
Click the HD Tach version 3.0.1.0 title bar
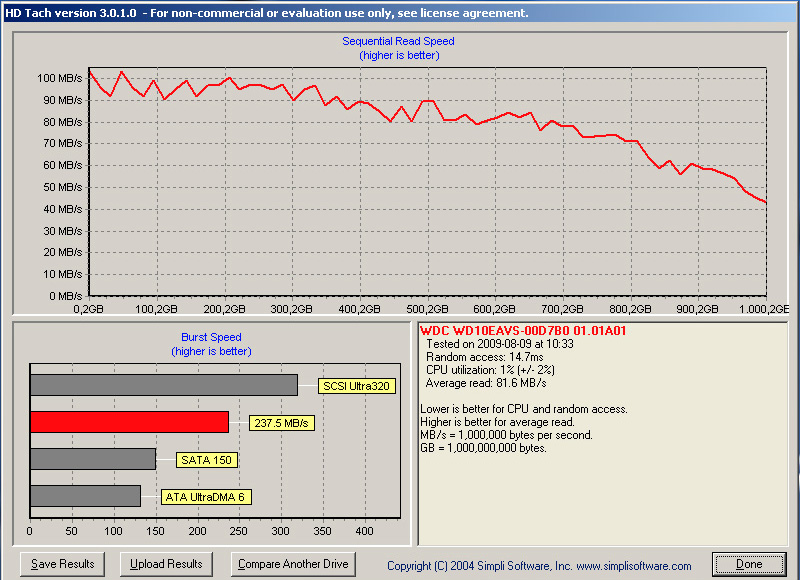coord(400,13)
